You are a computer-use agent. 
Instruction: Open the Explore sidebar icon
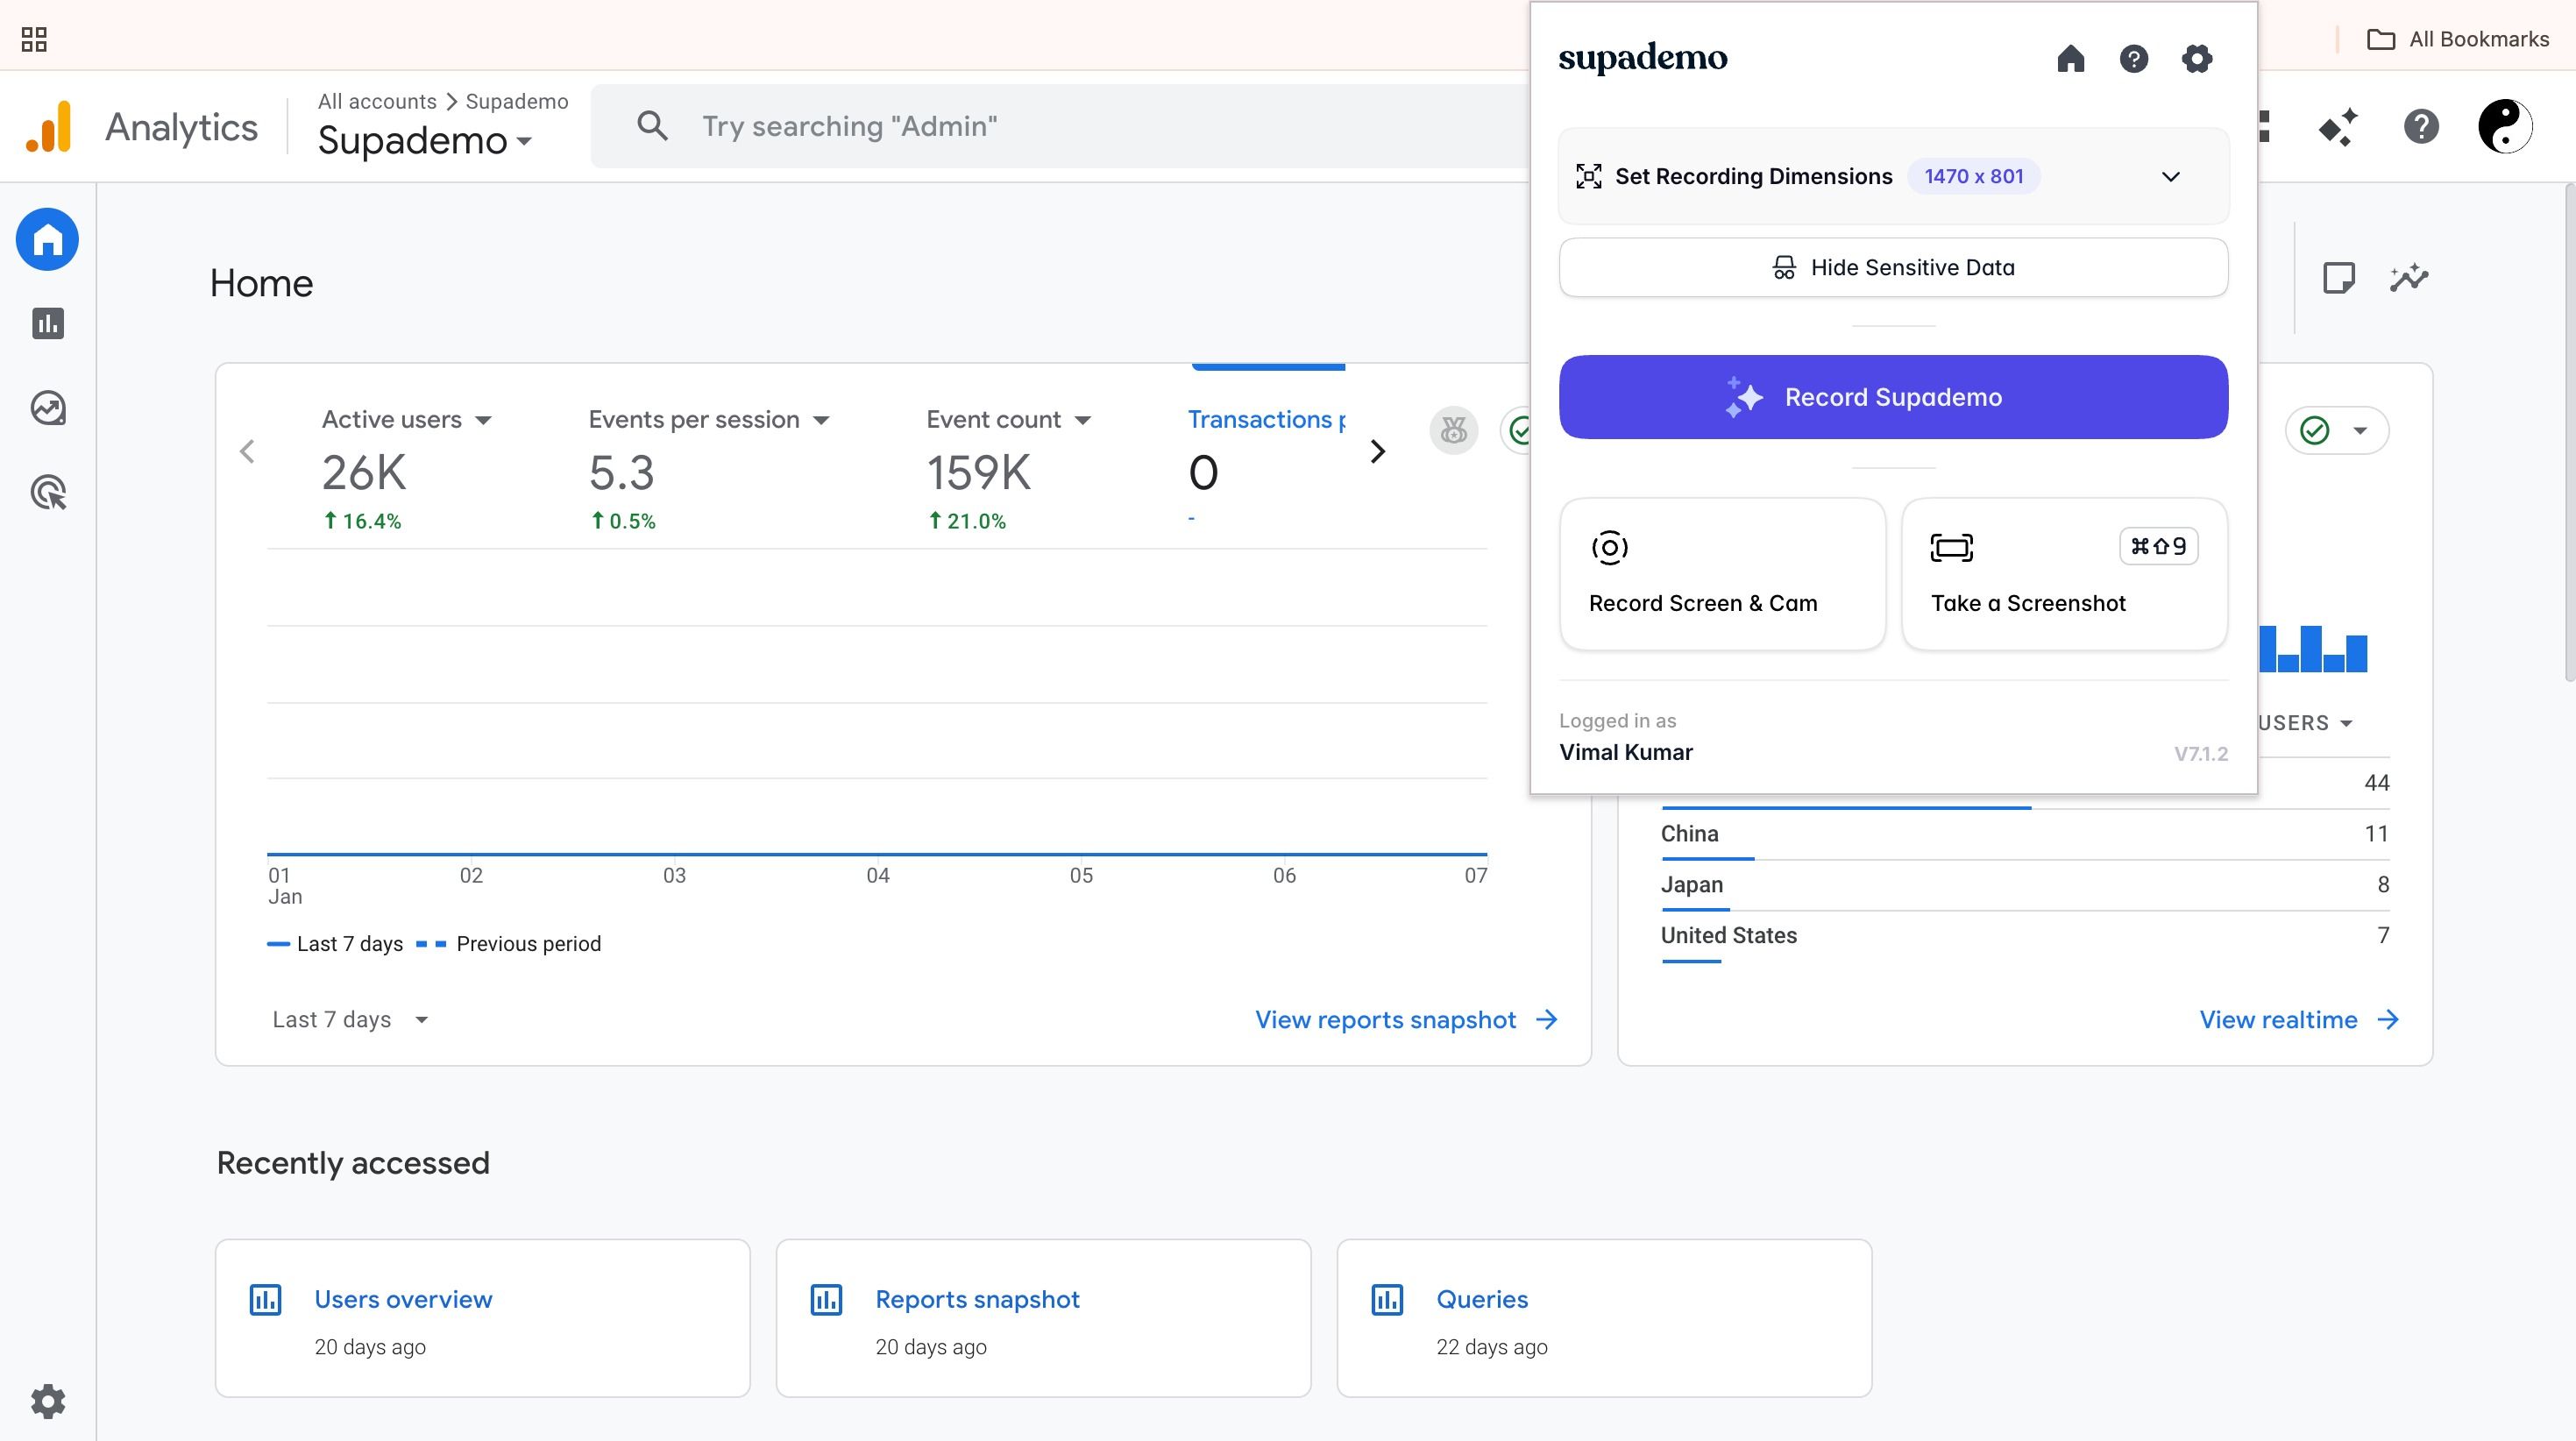(48, 408)
